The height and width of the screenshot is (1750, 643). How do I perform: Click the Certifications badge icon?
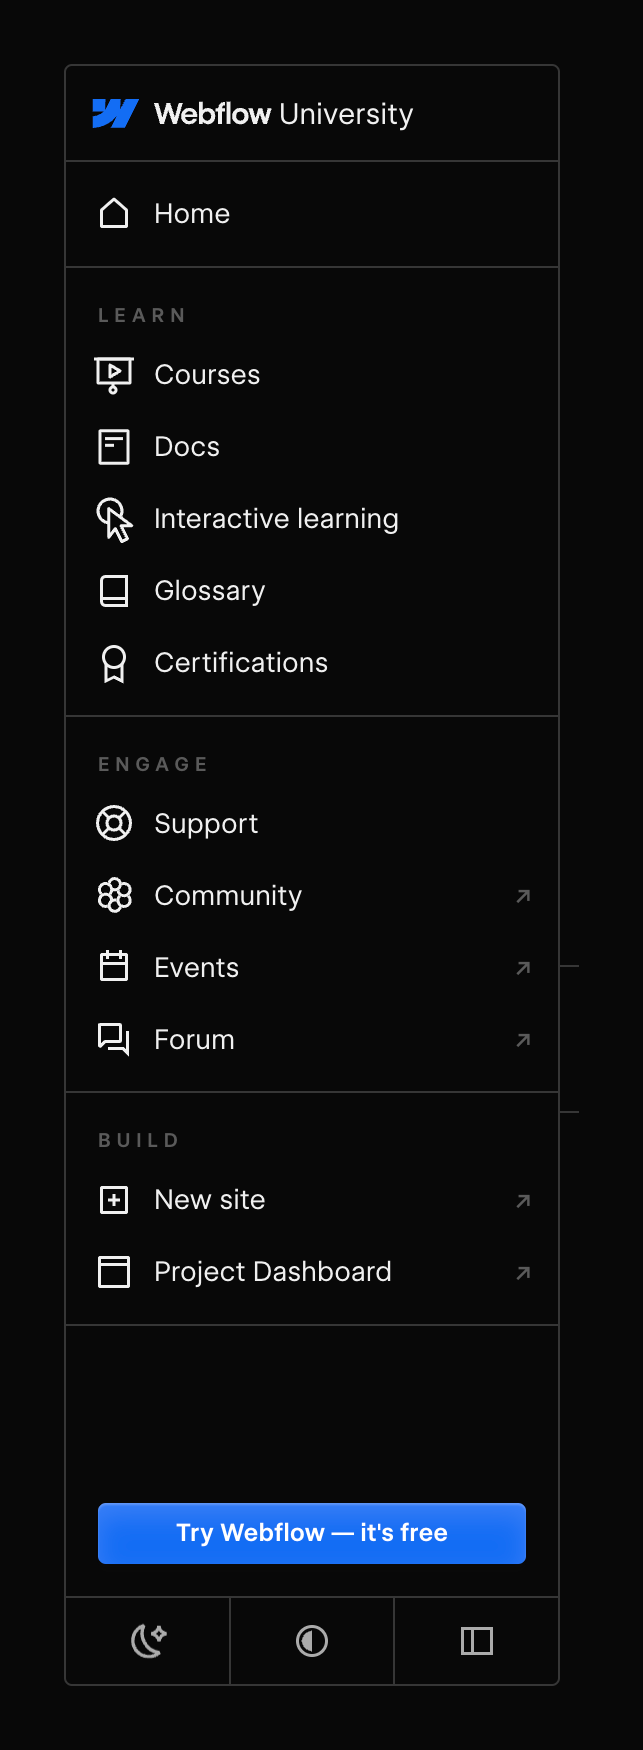tap(114, 662)
